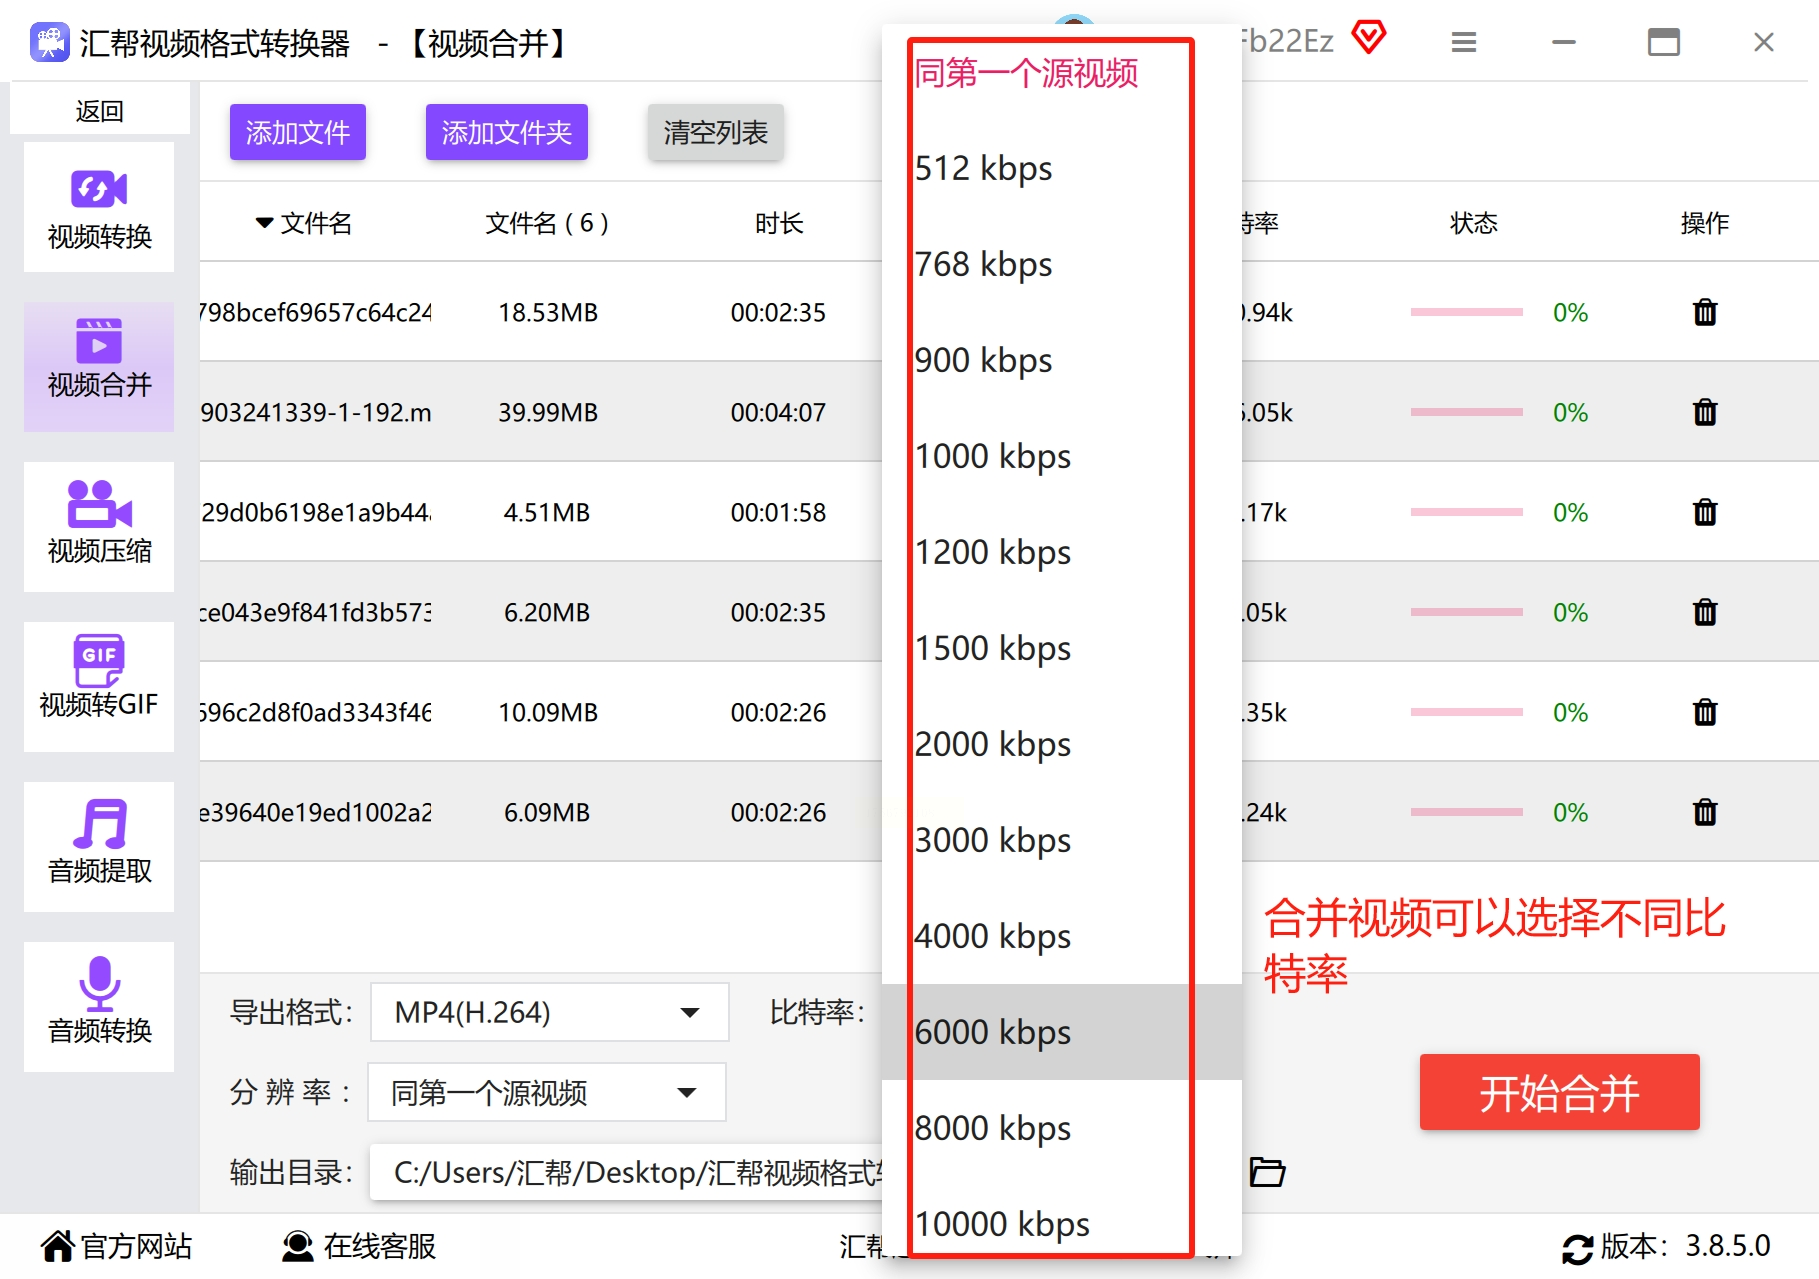Image resolution: width=1819 pixels, height=1279 pixels.
Task: Open the 视频转换 video convert tool
Action: tap(99, 207)
